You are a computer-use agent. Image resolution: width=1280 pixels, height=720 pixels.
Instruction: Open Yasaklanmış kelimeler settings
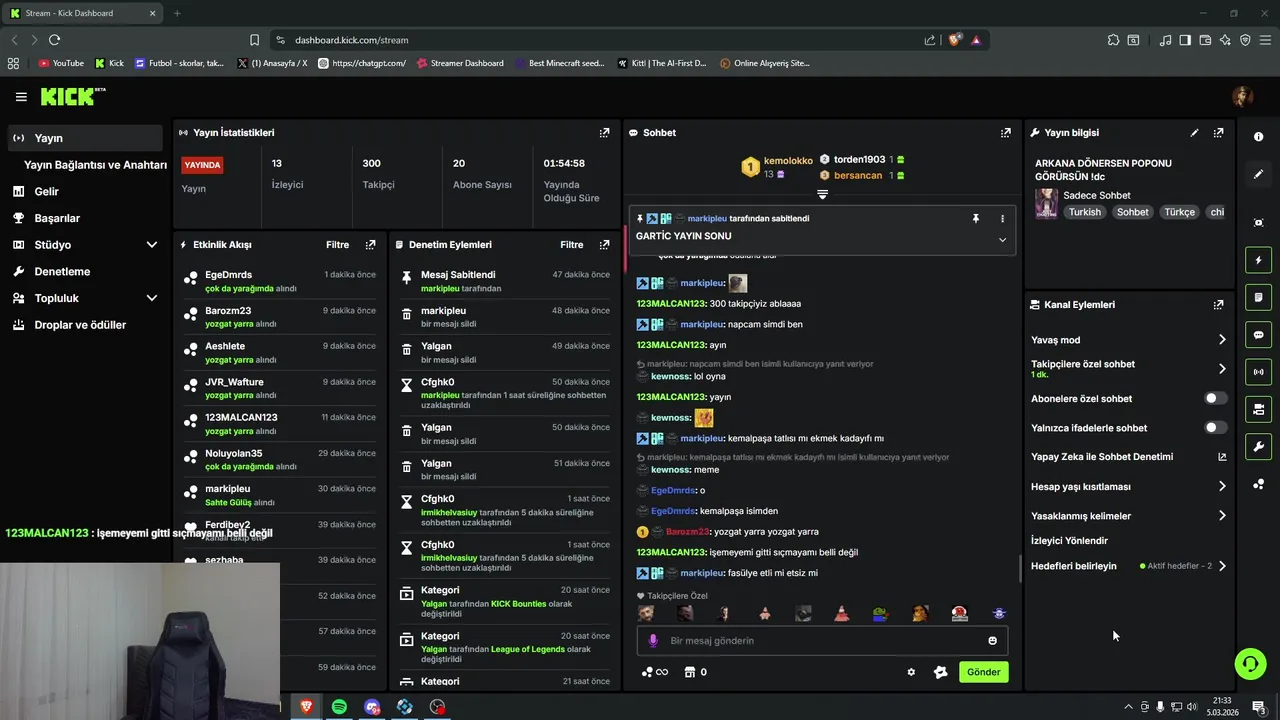coord(1128,516)
